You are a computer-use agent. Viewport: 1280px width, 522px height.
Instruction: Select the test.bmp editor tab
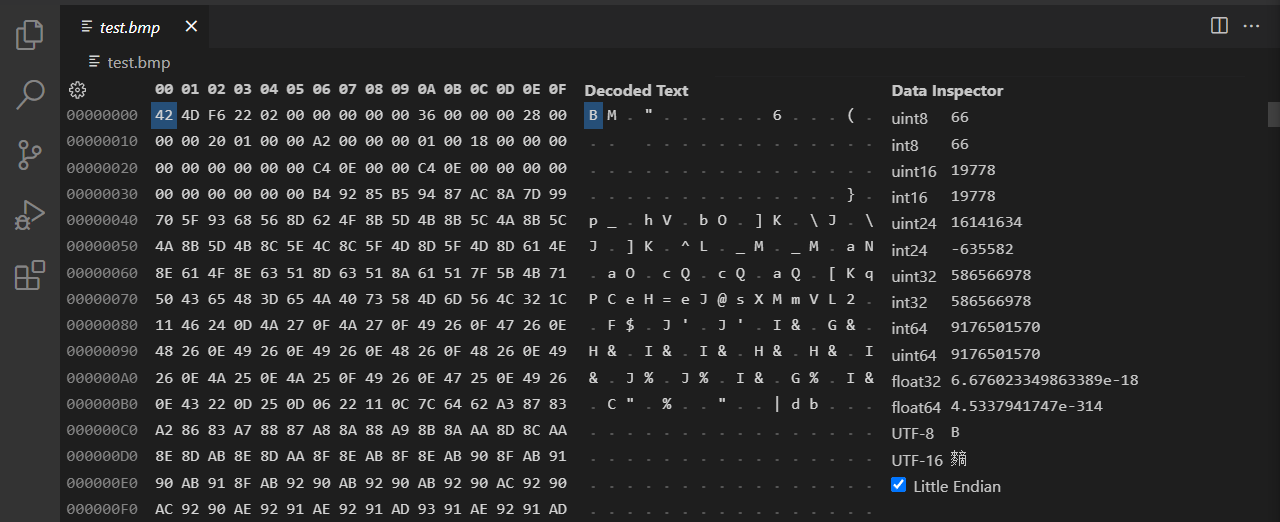tap(134, 27)
